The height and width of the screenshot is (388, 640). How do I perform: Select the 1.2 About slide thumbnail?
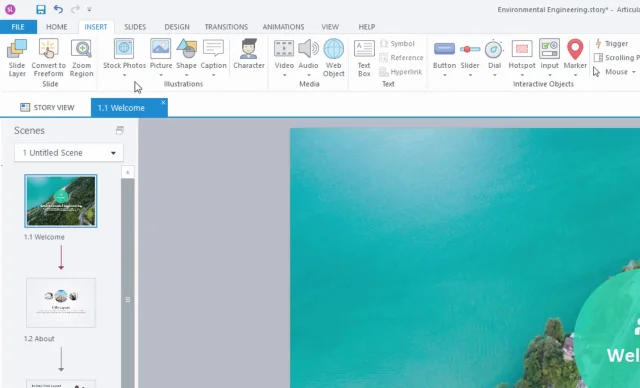click(x=61, y=303)
